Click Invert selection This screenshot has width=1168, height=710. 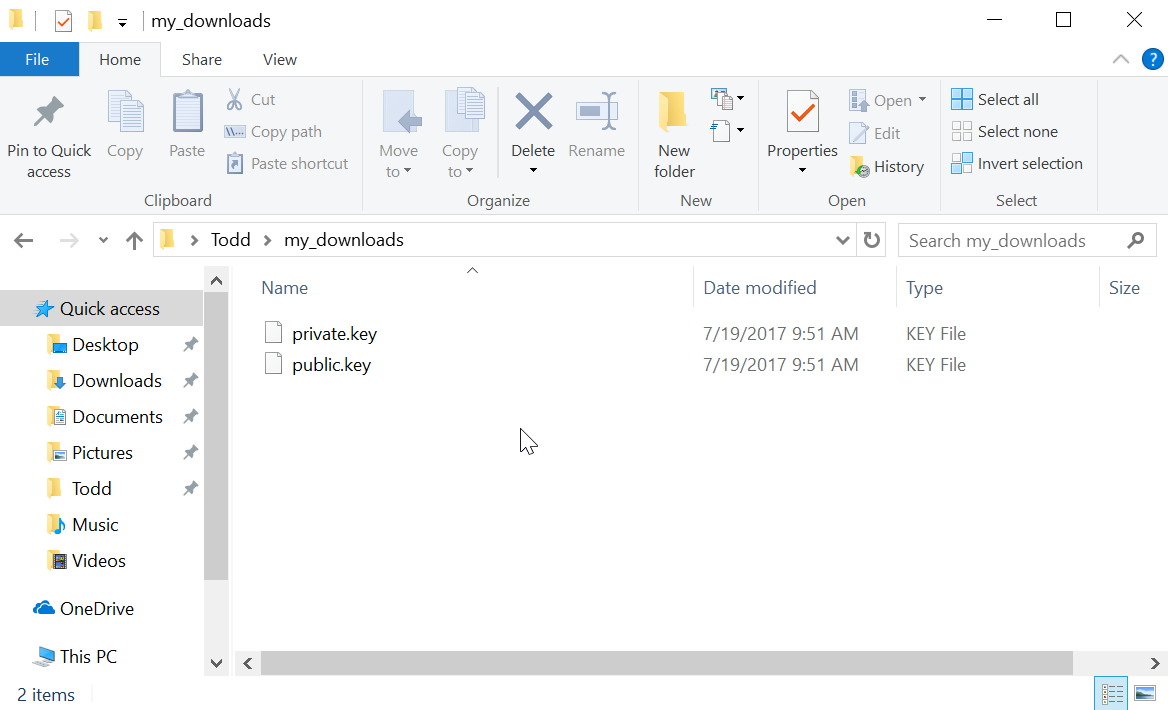pyautogui.click(x=1017, y=164)
